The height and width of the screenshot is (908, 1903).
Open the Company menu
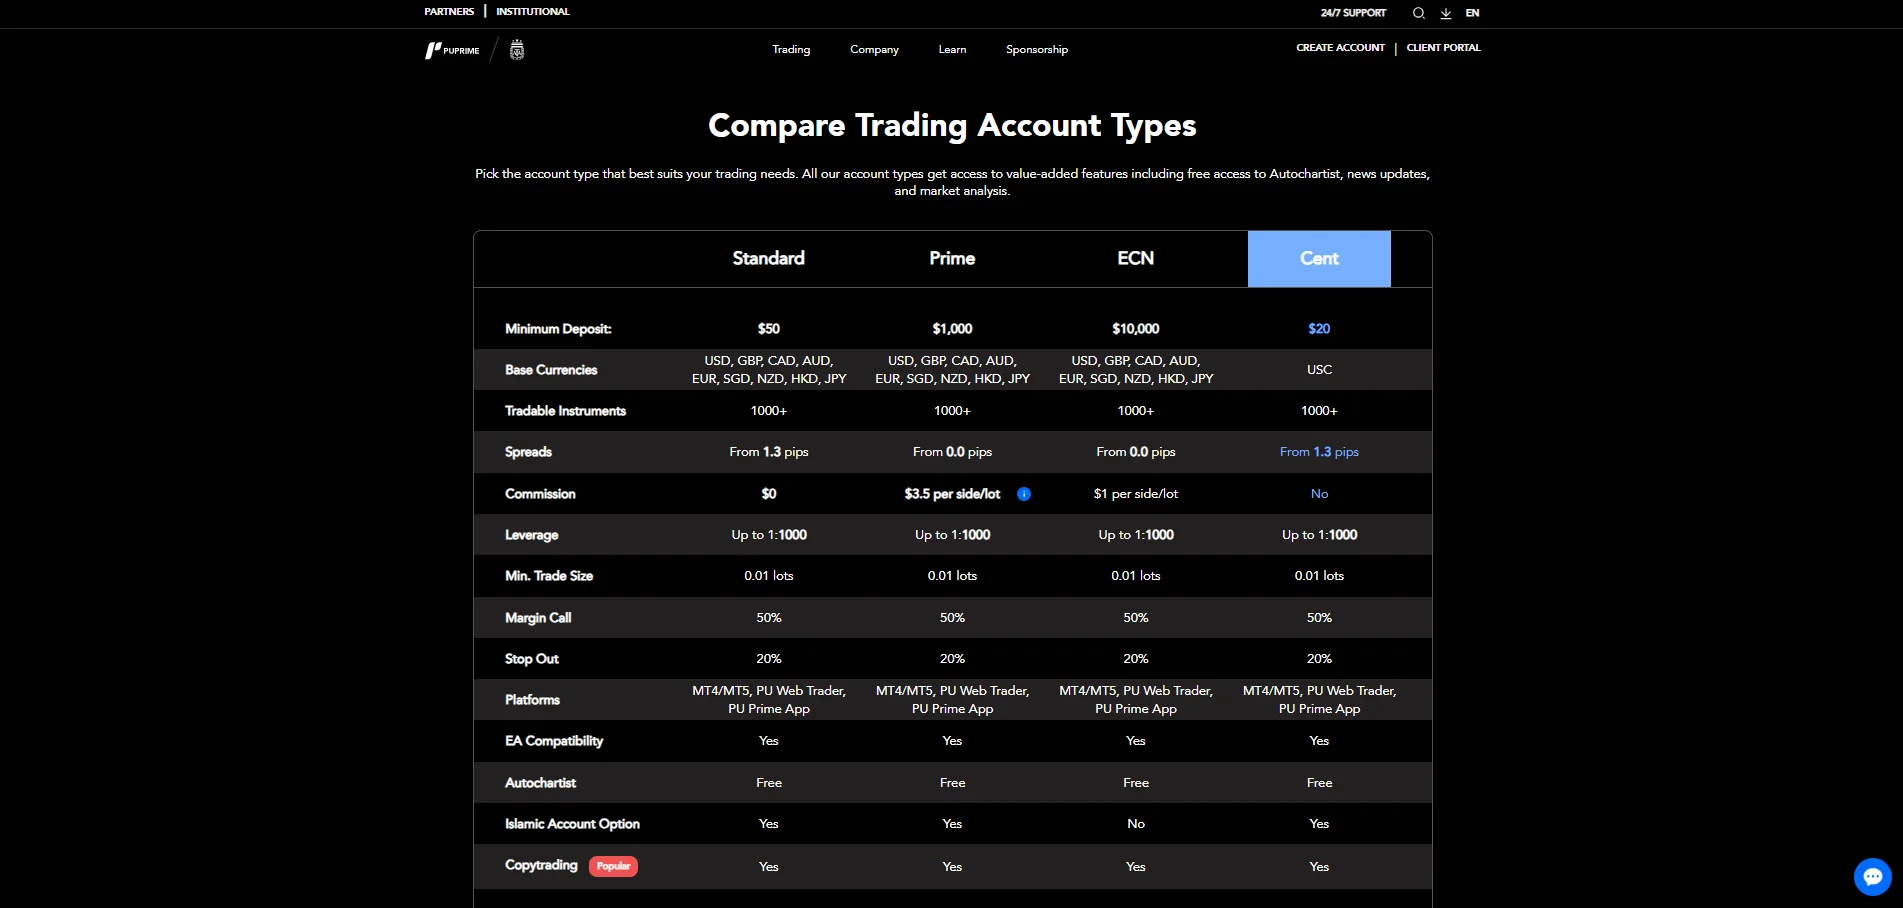(x=874, y=50)
